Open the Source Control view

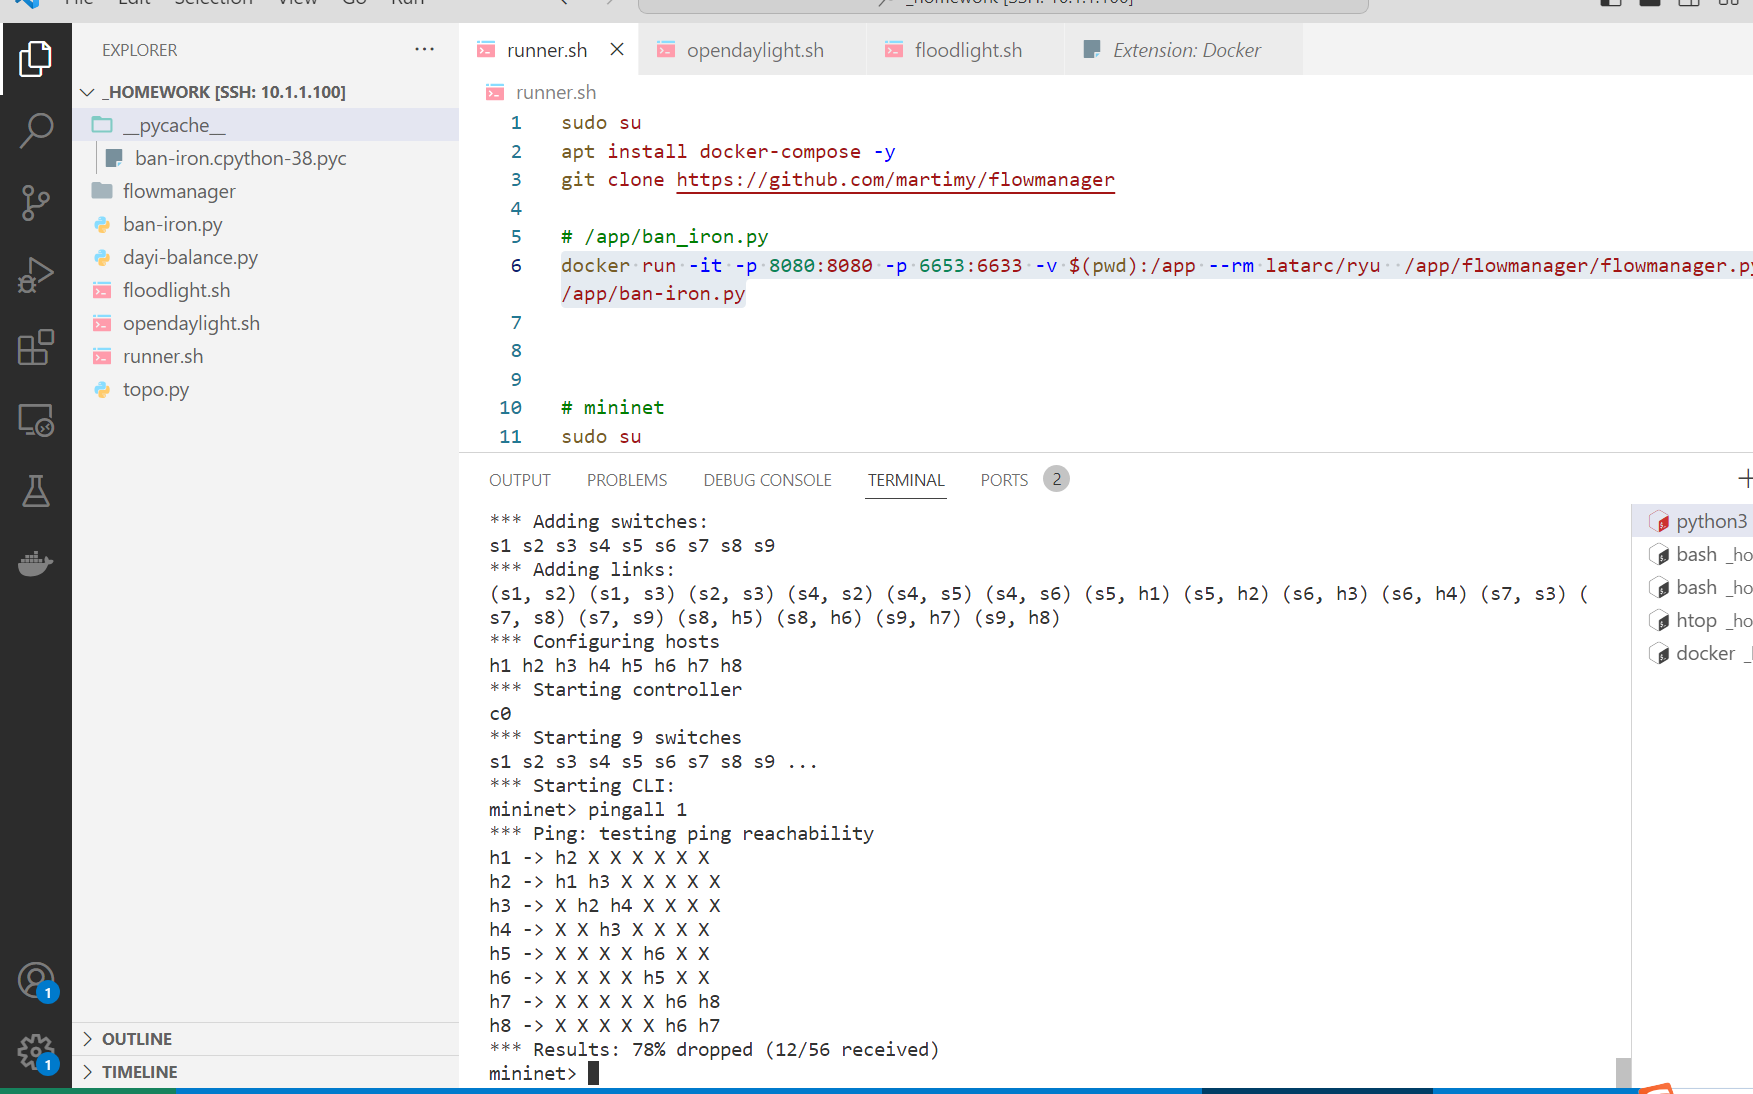pyautogui.click(x=35, y=203)
